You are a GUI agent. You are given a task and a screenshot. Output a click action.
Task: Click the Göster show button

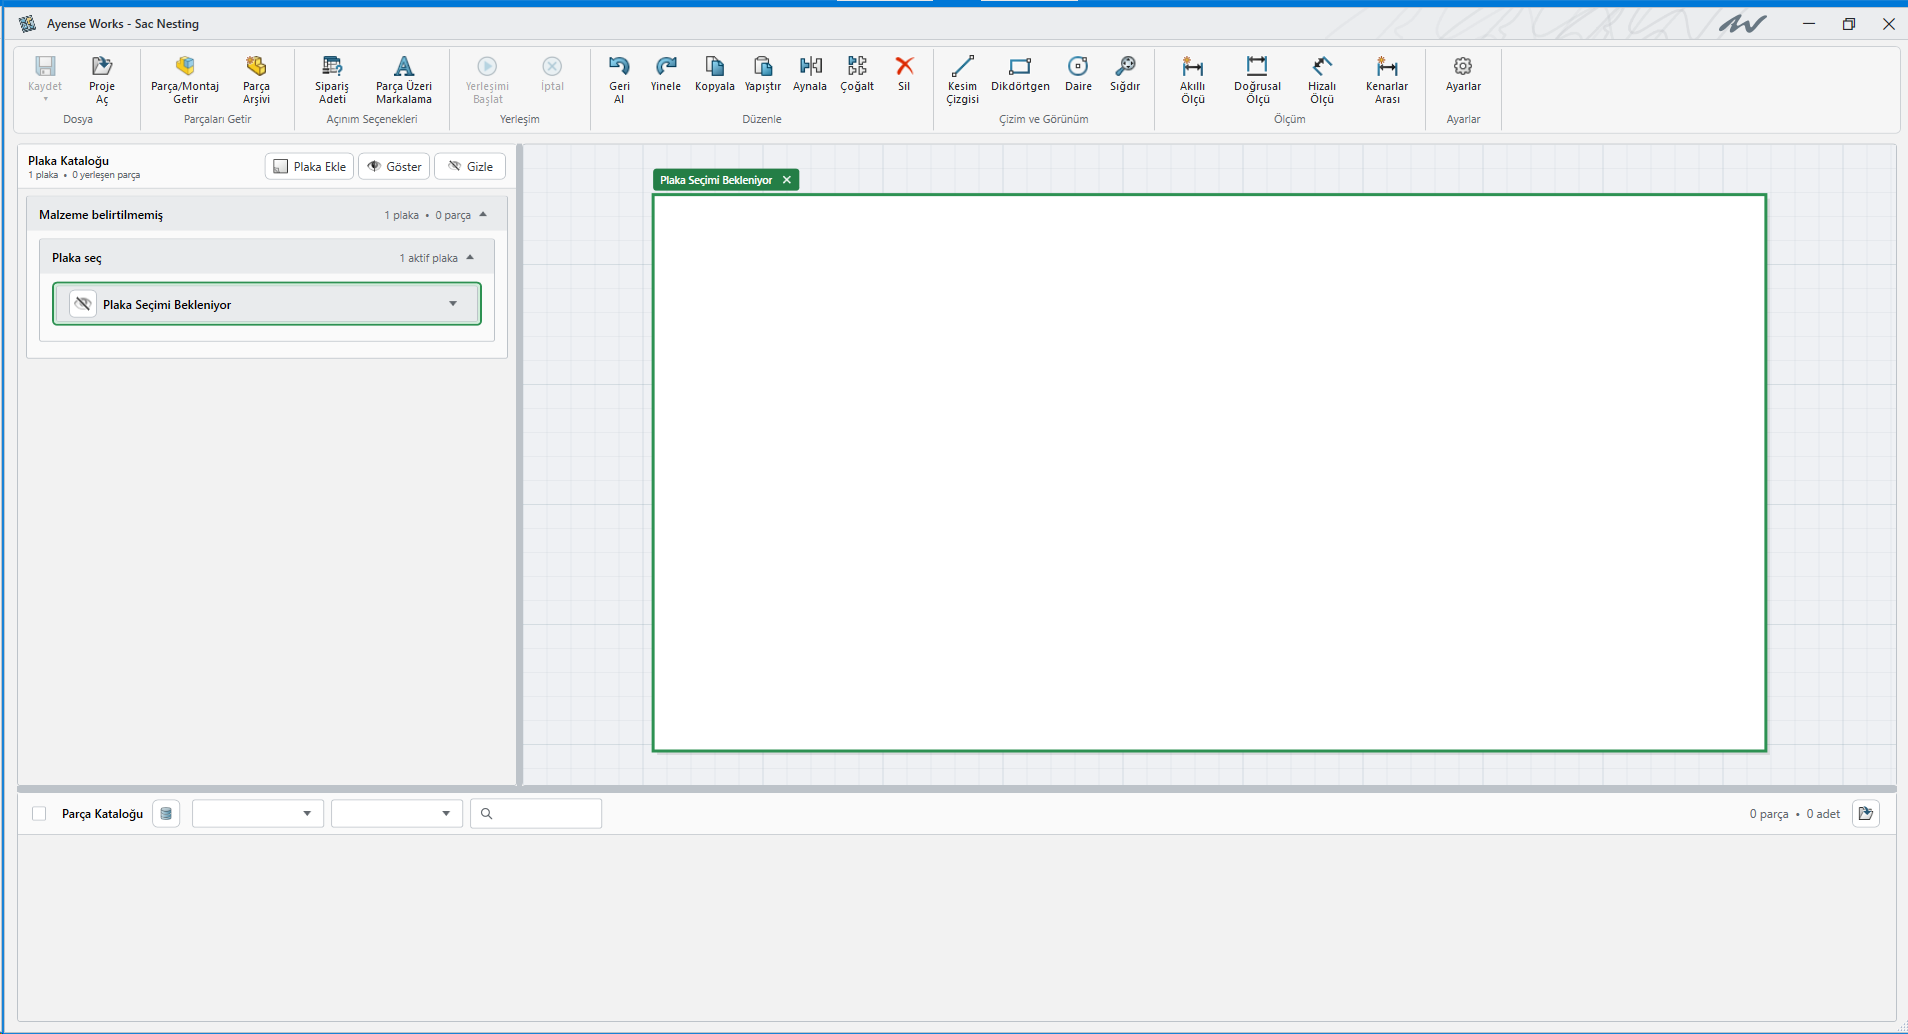coord(394,166)
